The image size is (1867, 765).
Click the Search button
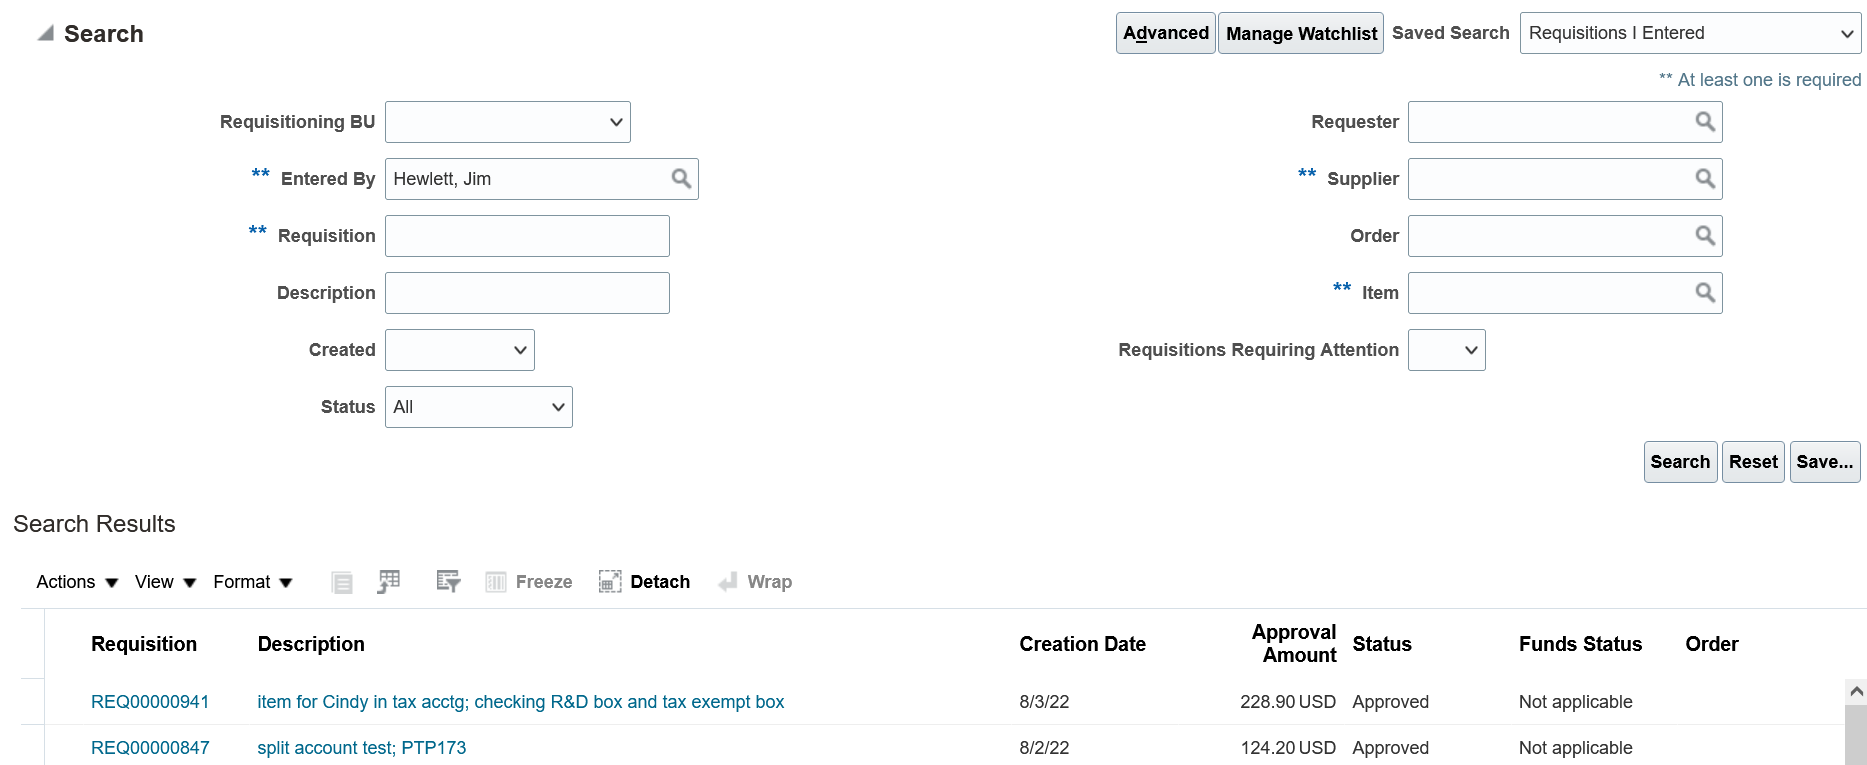[x=1680, y=462]
